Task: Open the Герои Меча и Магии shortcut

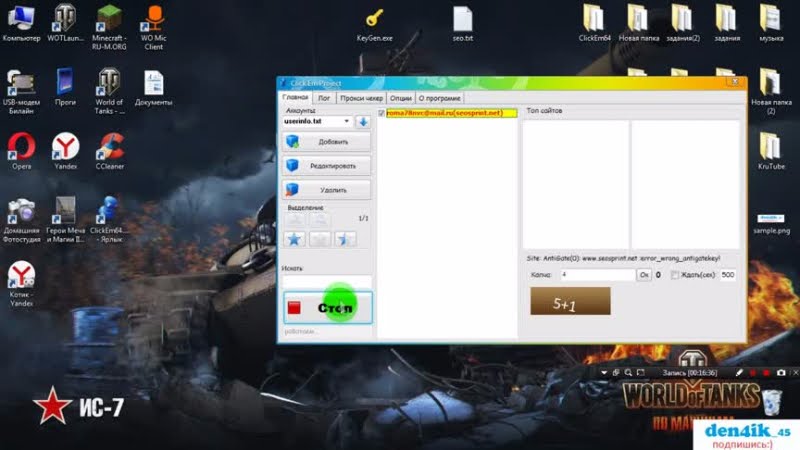Action: tap(65, 220)
